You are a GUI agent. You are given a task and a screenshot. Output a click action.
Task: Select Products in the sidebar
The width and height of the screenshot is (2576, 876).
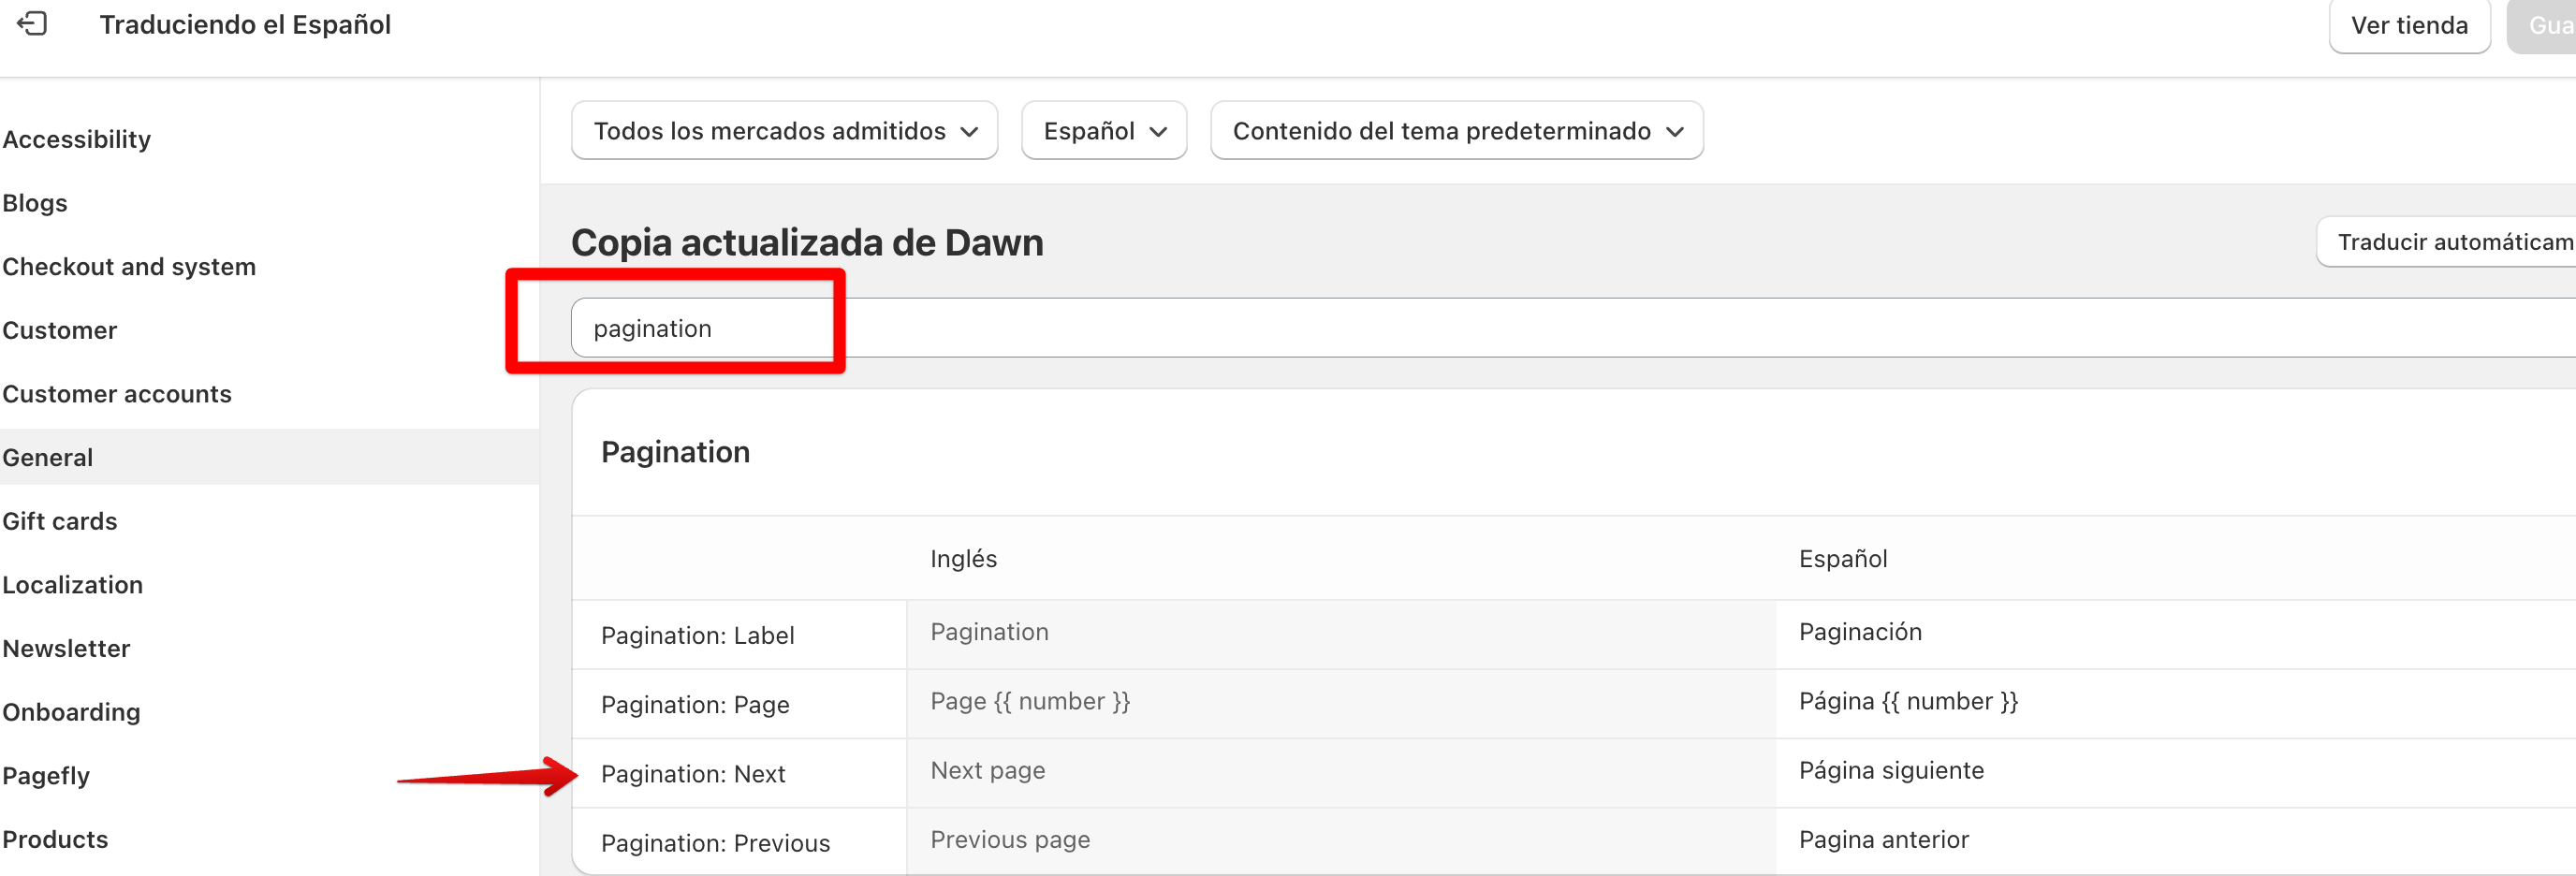[x=55, y=839]
